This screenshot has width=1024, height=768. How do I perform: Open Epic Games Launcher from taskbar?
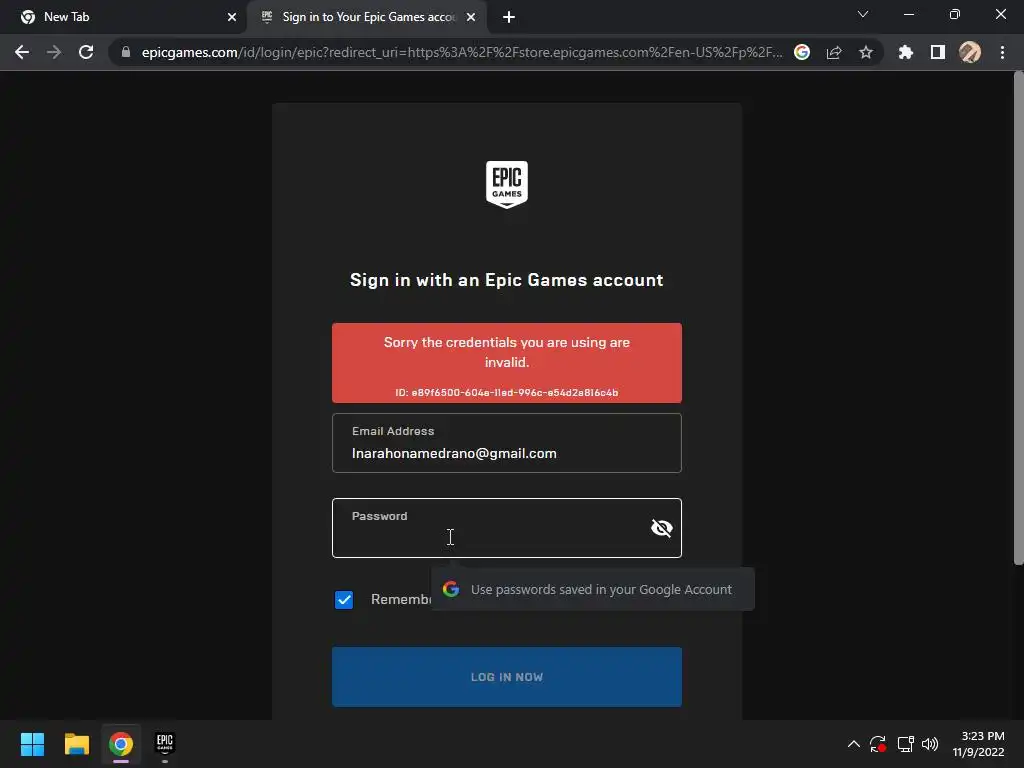pos(165,744)
